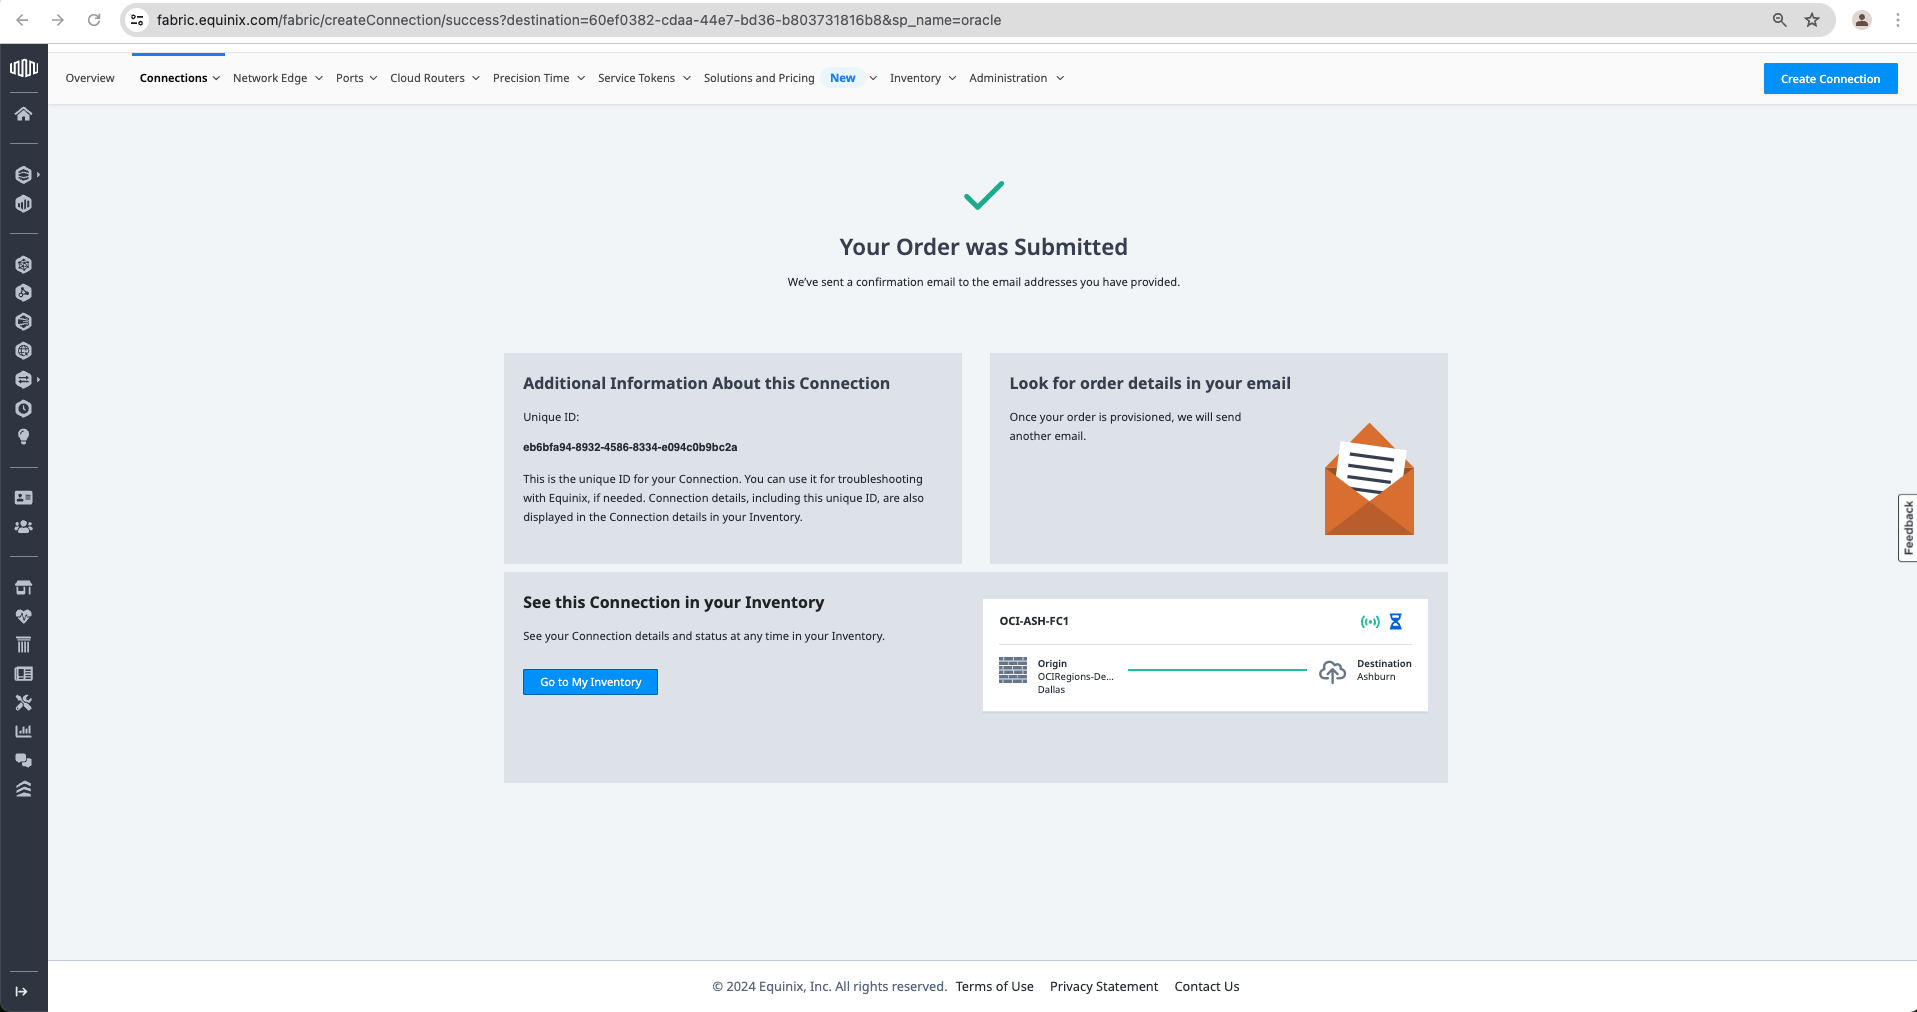The width and height of the screenshot is (1917, 1012).
Task: Click the bar chart analytics icon
Action: (x=24, y=731)
